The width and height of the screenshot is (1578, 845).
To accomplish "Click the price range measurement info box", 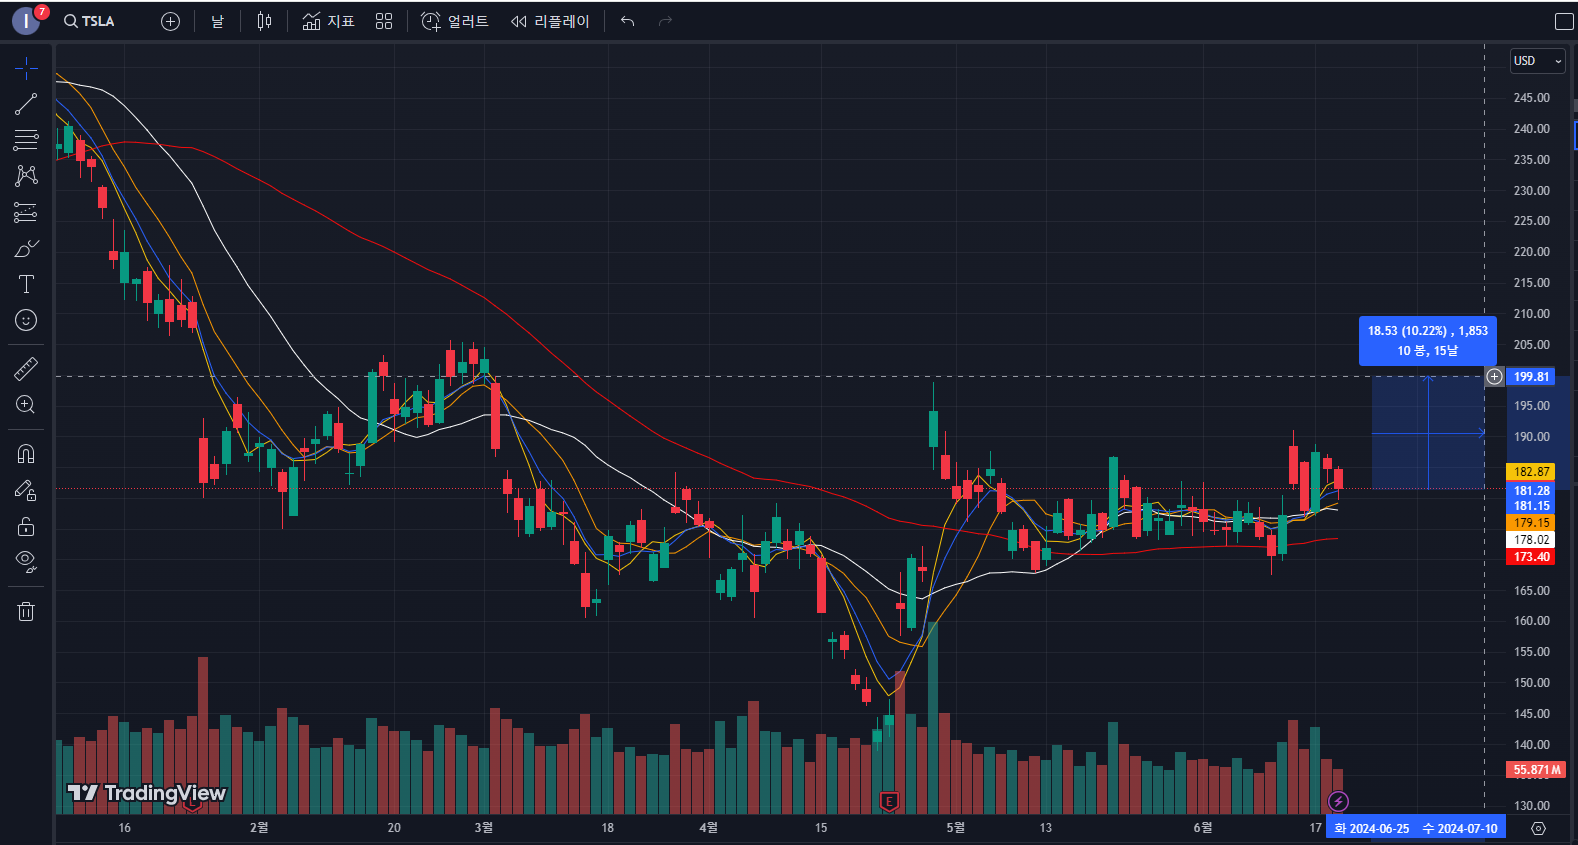I will tap(1427, 341).
